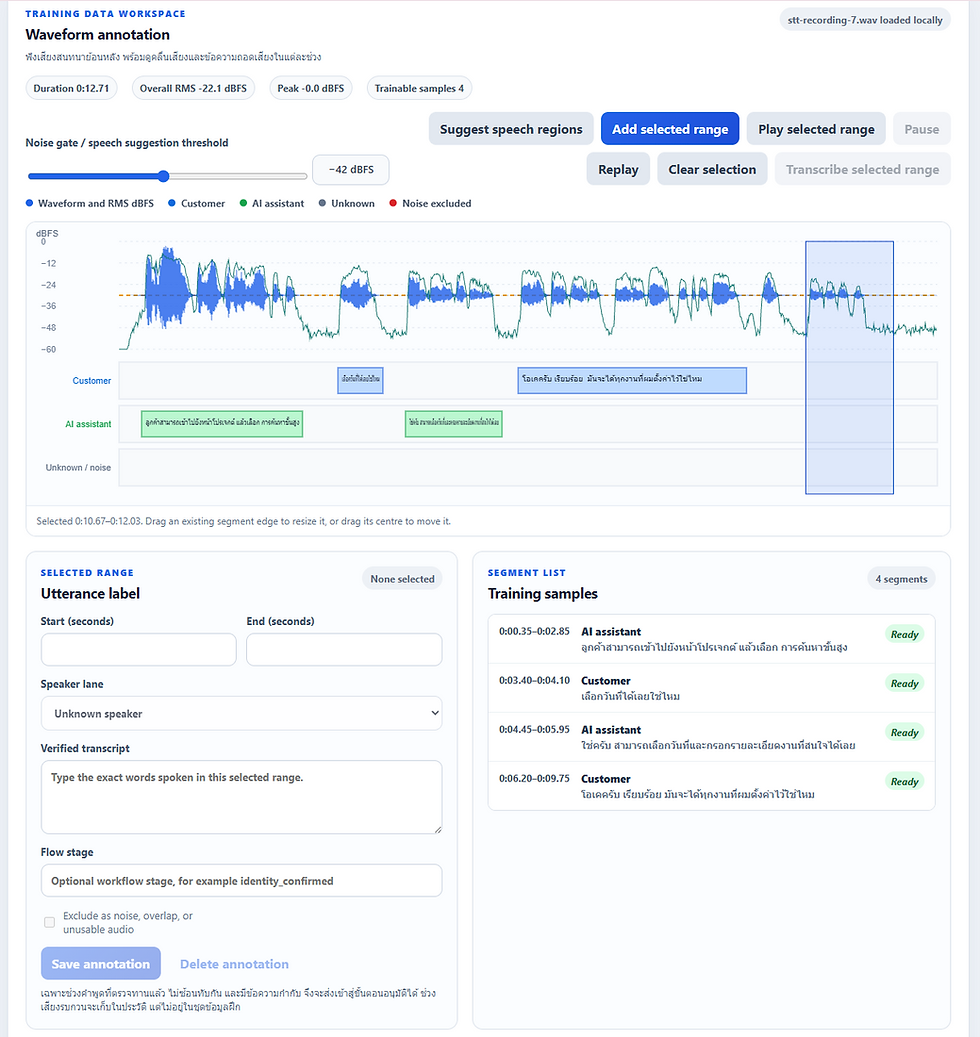Save the annotation
Screen dimensions: 980x1037
[101, 964]
